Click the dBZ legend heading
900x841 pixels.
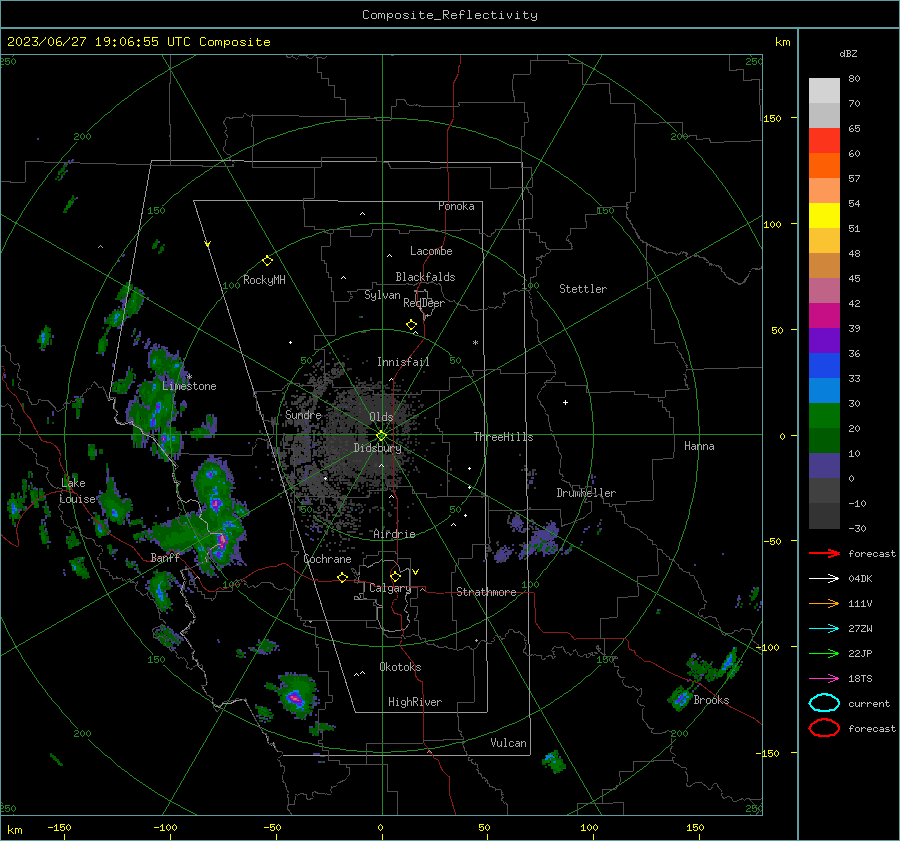[x=848, y=53]
